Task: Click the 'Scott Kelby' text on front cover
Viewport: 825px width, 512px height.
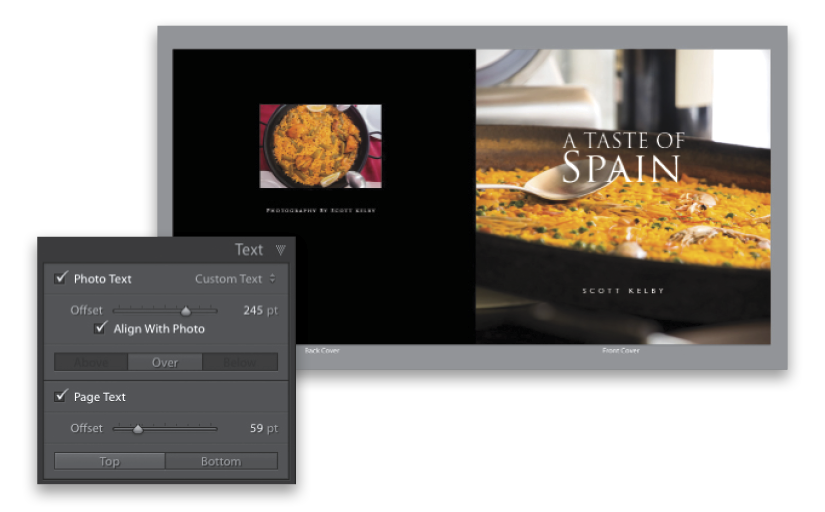Action: point(623,291)
